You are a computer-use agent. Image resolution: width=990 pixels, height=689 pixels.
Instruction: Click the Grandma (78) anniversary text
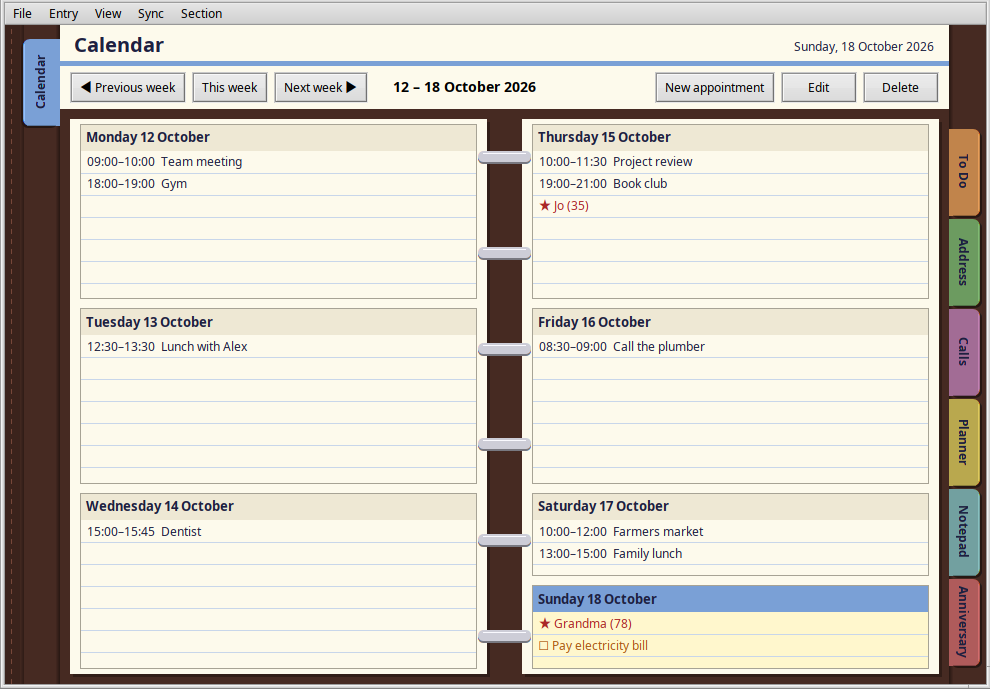click(593, 624)
